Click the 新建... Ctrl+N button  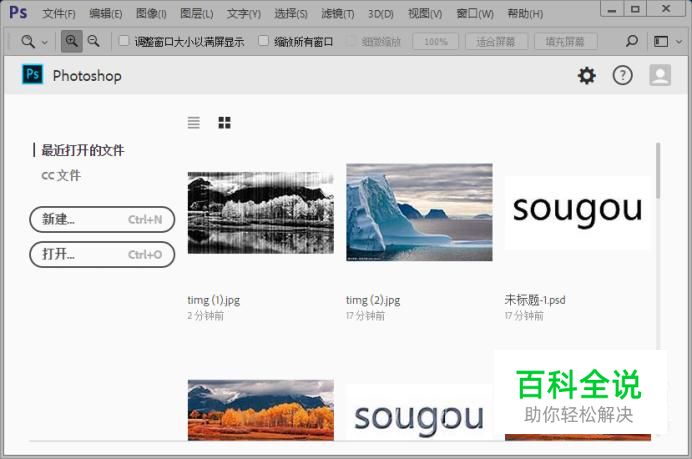tap(102, 219)
